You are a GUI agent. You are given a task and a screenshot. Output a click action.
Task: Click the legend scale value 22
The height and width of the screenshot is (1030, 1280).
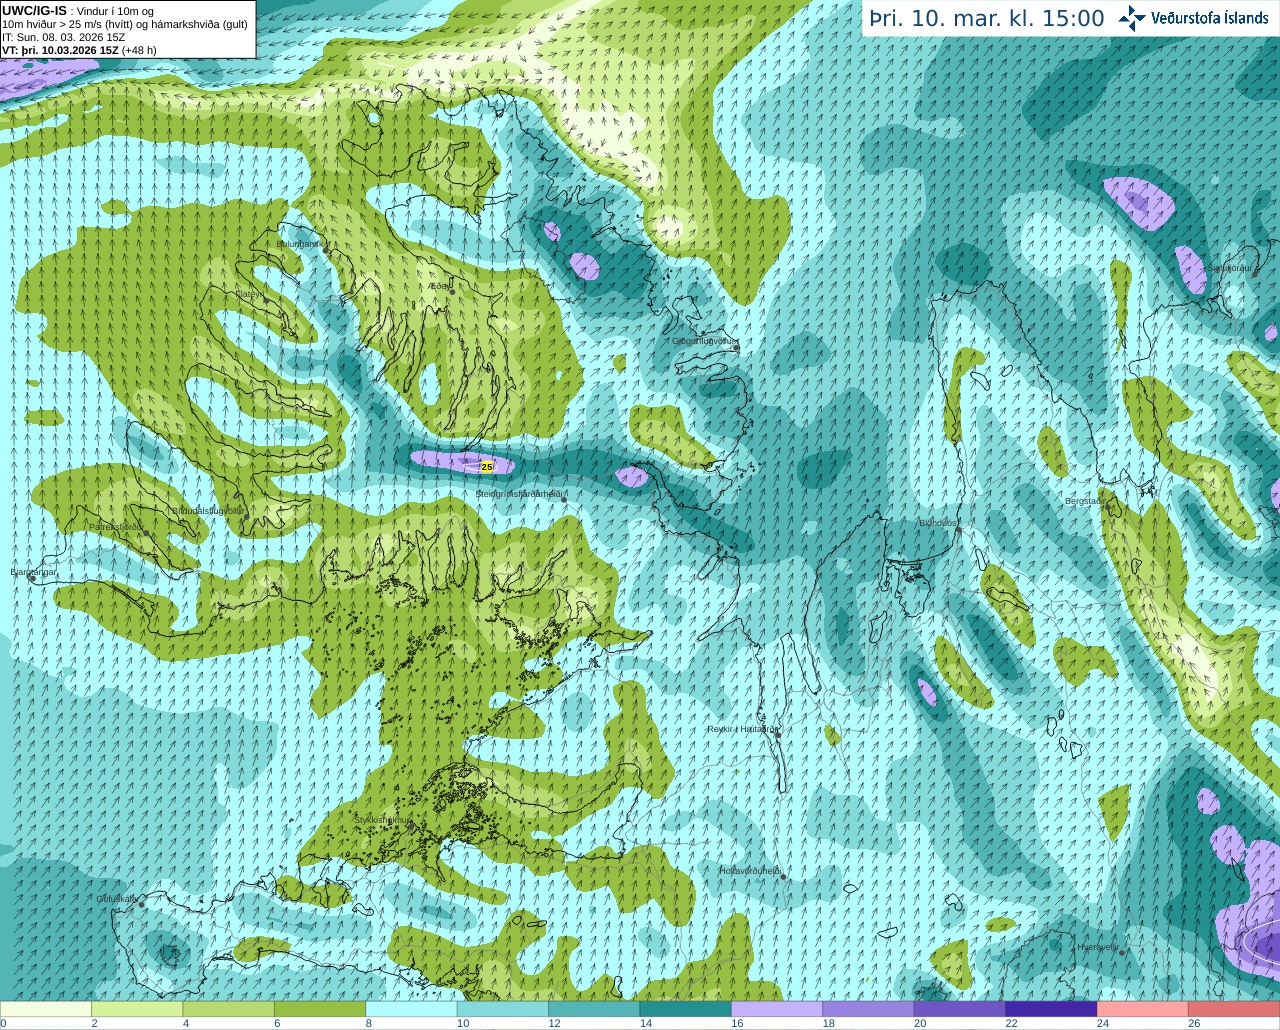pos(1011,1023)
